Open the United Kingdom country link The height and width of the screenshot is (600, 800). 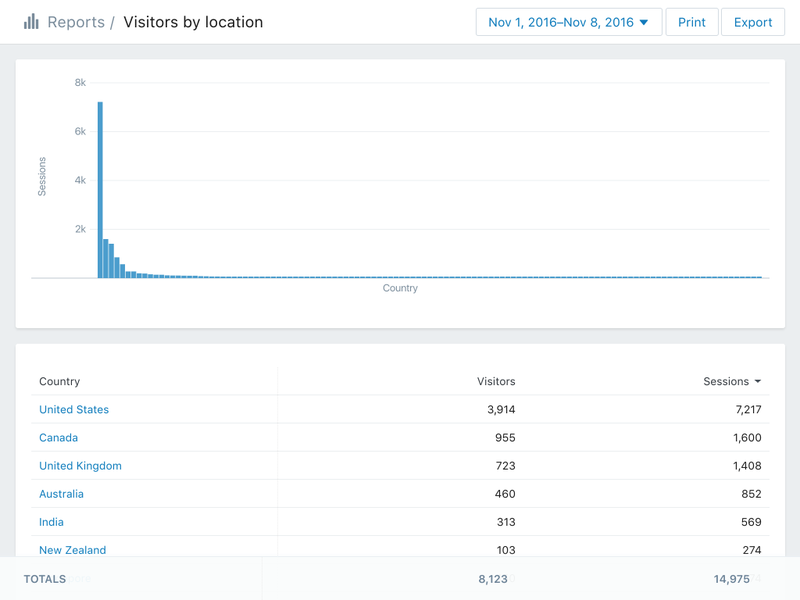[81, 466]
